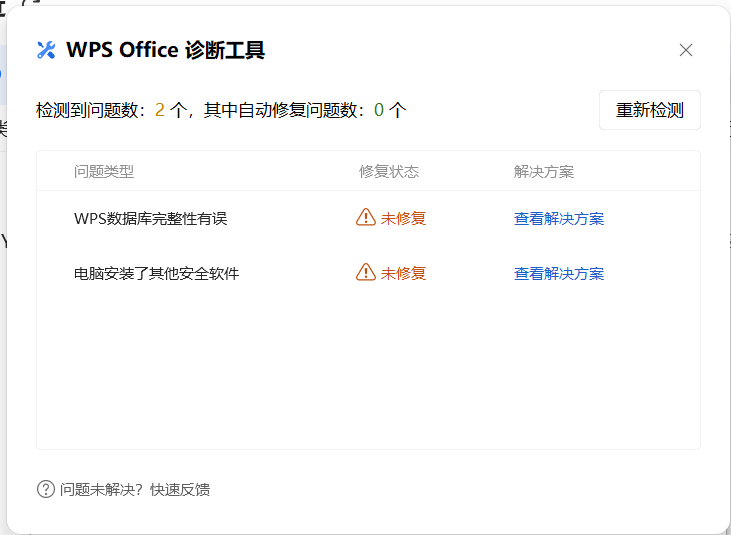Screen dimensions: 731x535
Task: Click the detected problem count number 2
Action: 159,110
